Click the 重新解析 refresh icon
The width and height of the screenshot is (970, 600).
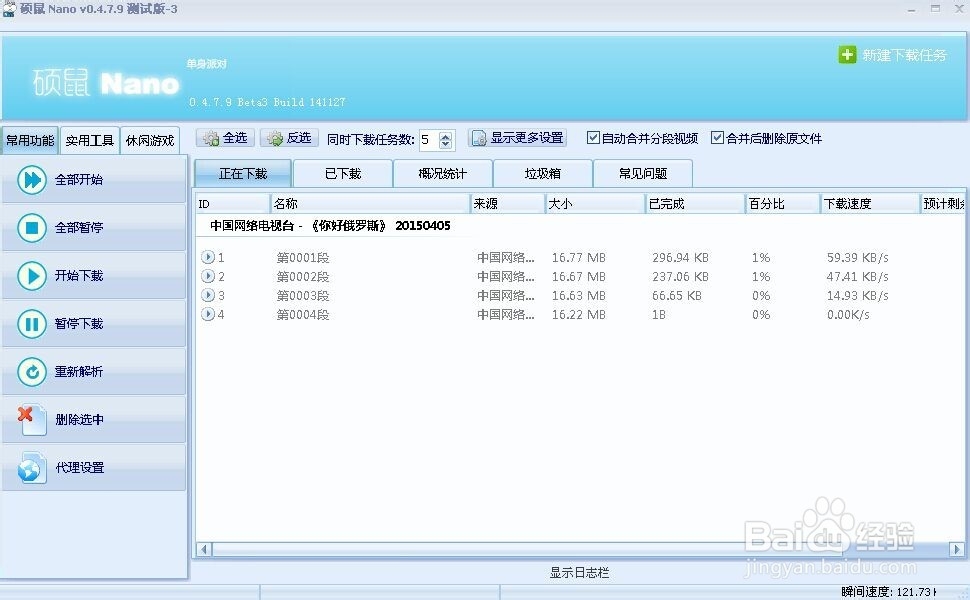[32, 372]
